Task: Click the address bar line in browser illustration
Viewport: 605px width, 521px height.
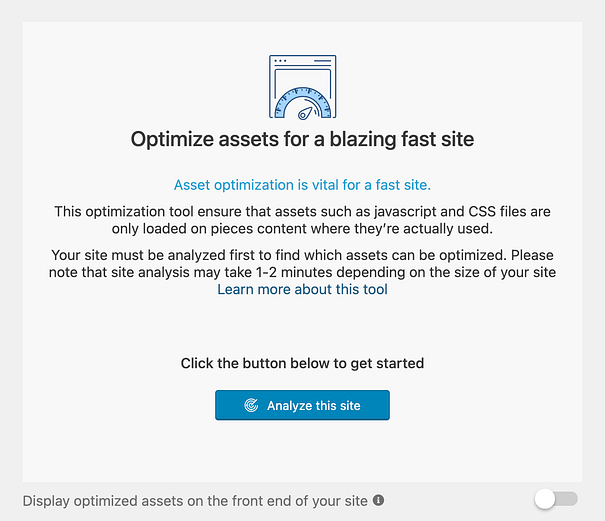Action: pos(322,61)
